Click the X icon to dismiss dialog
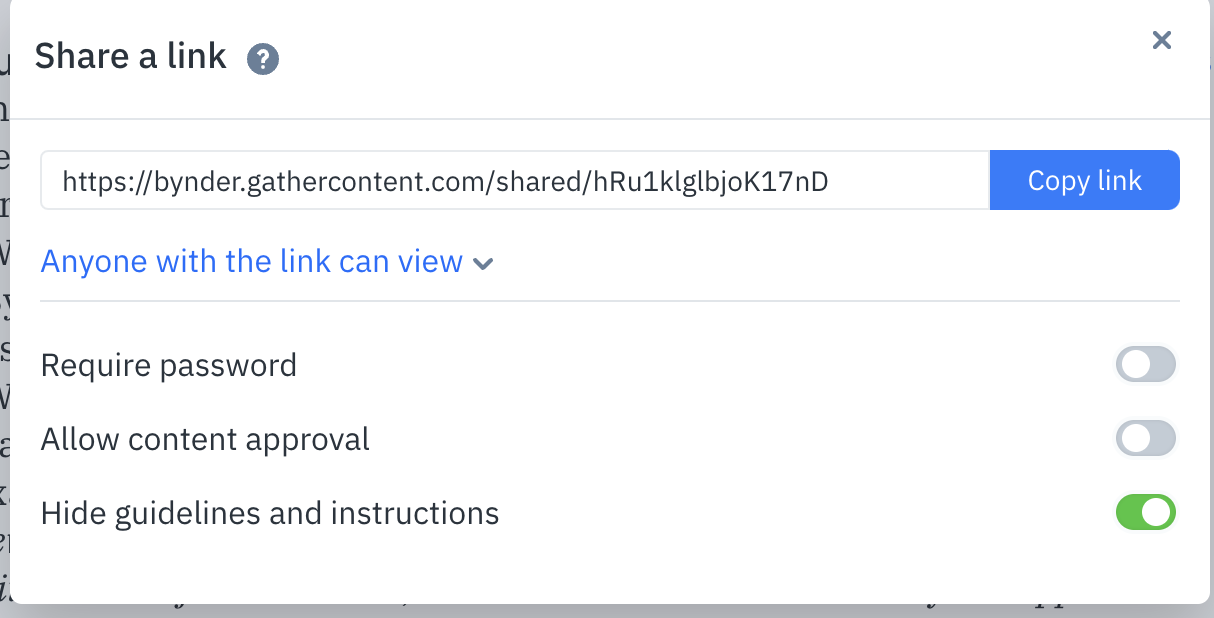This screenshot has width=1214, height=618. (1161, 40)
